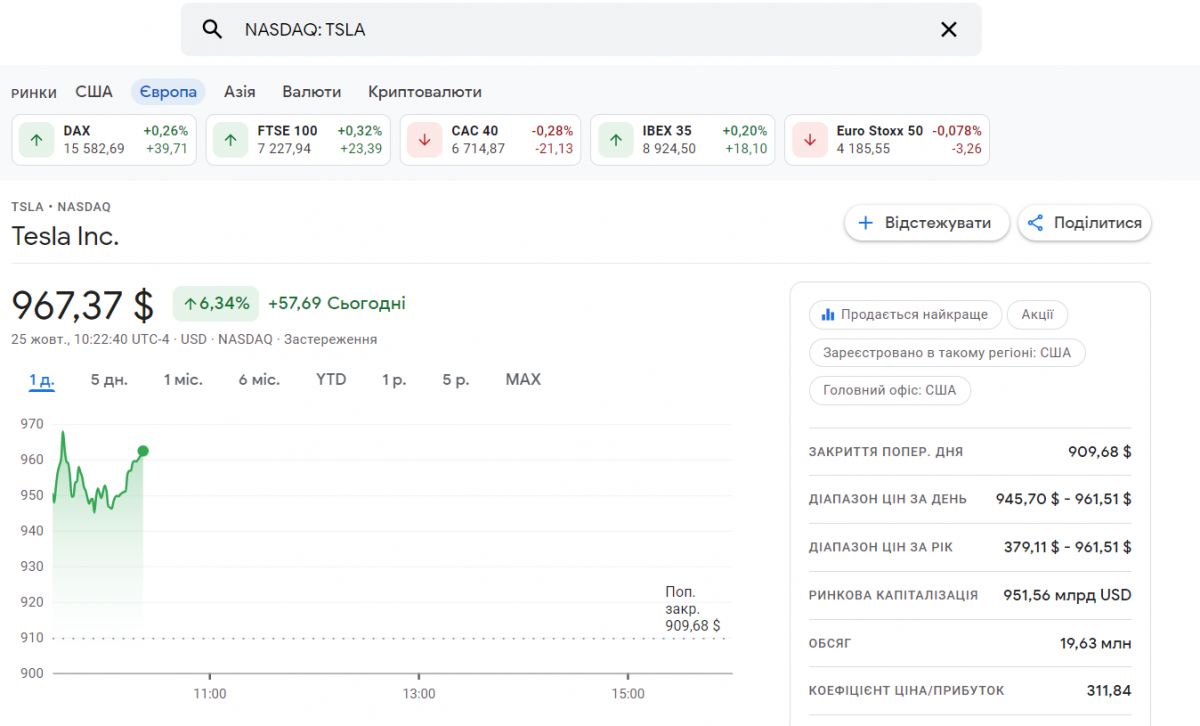1200x726 pixels.
Task: Click the Обсяг value 19,63 млн
Action: point(1096,643)
